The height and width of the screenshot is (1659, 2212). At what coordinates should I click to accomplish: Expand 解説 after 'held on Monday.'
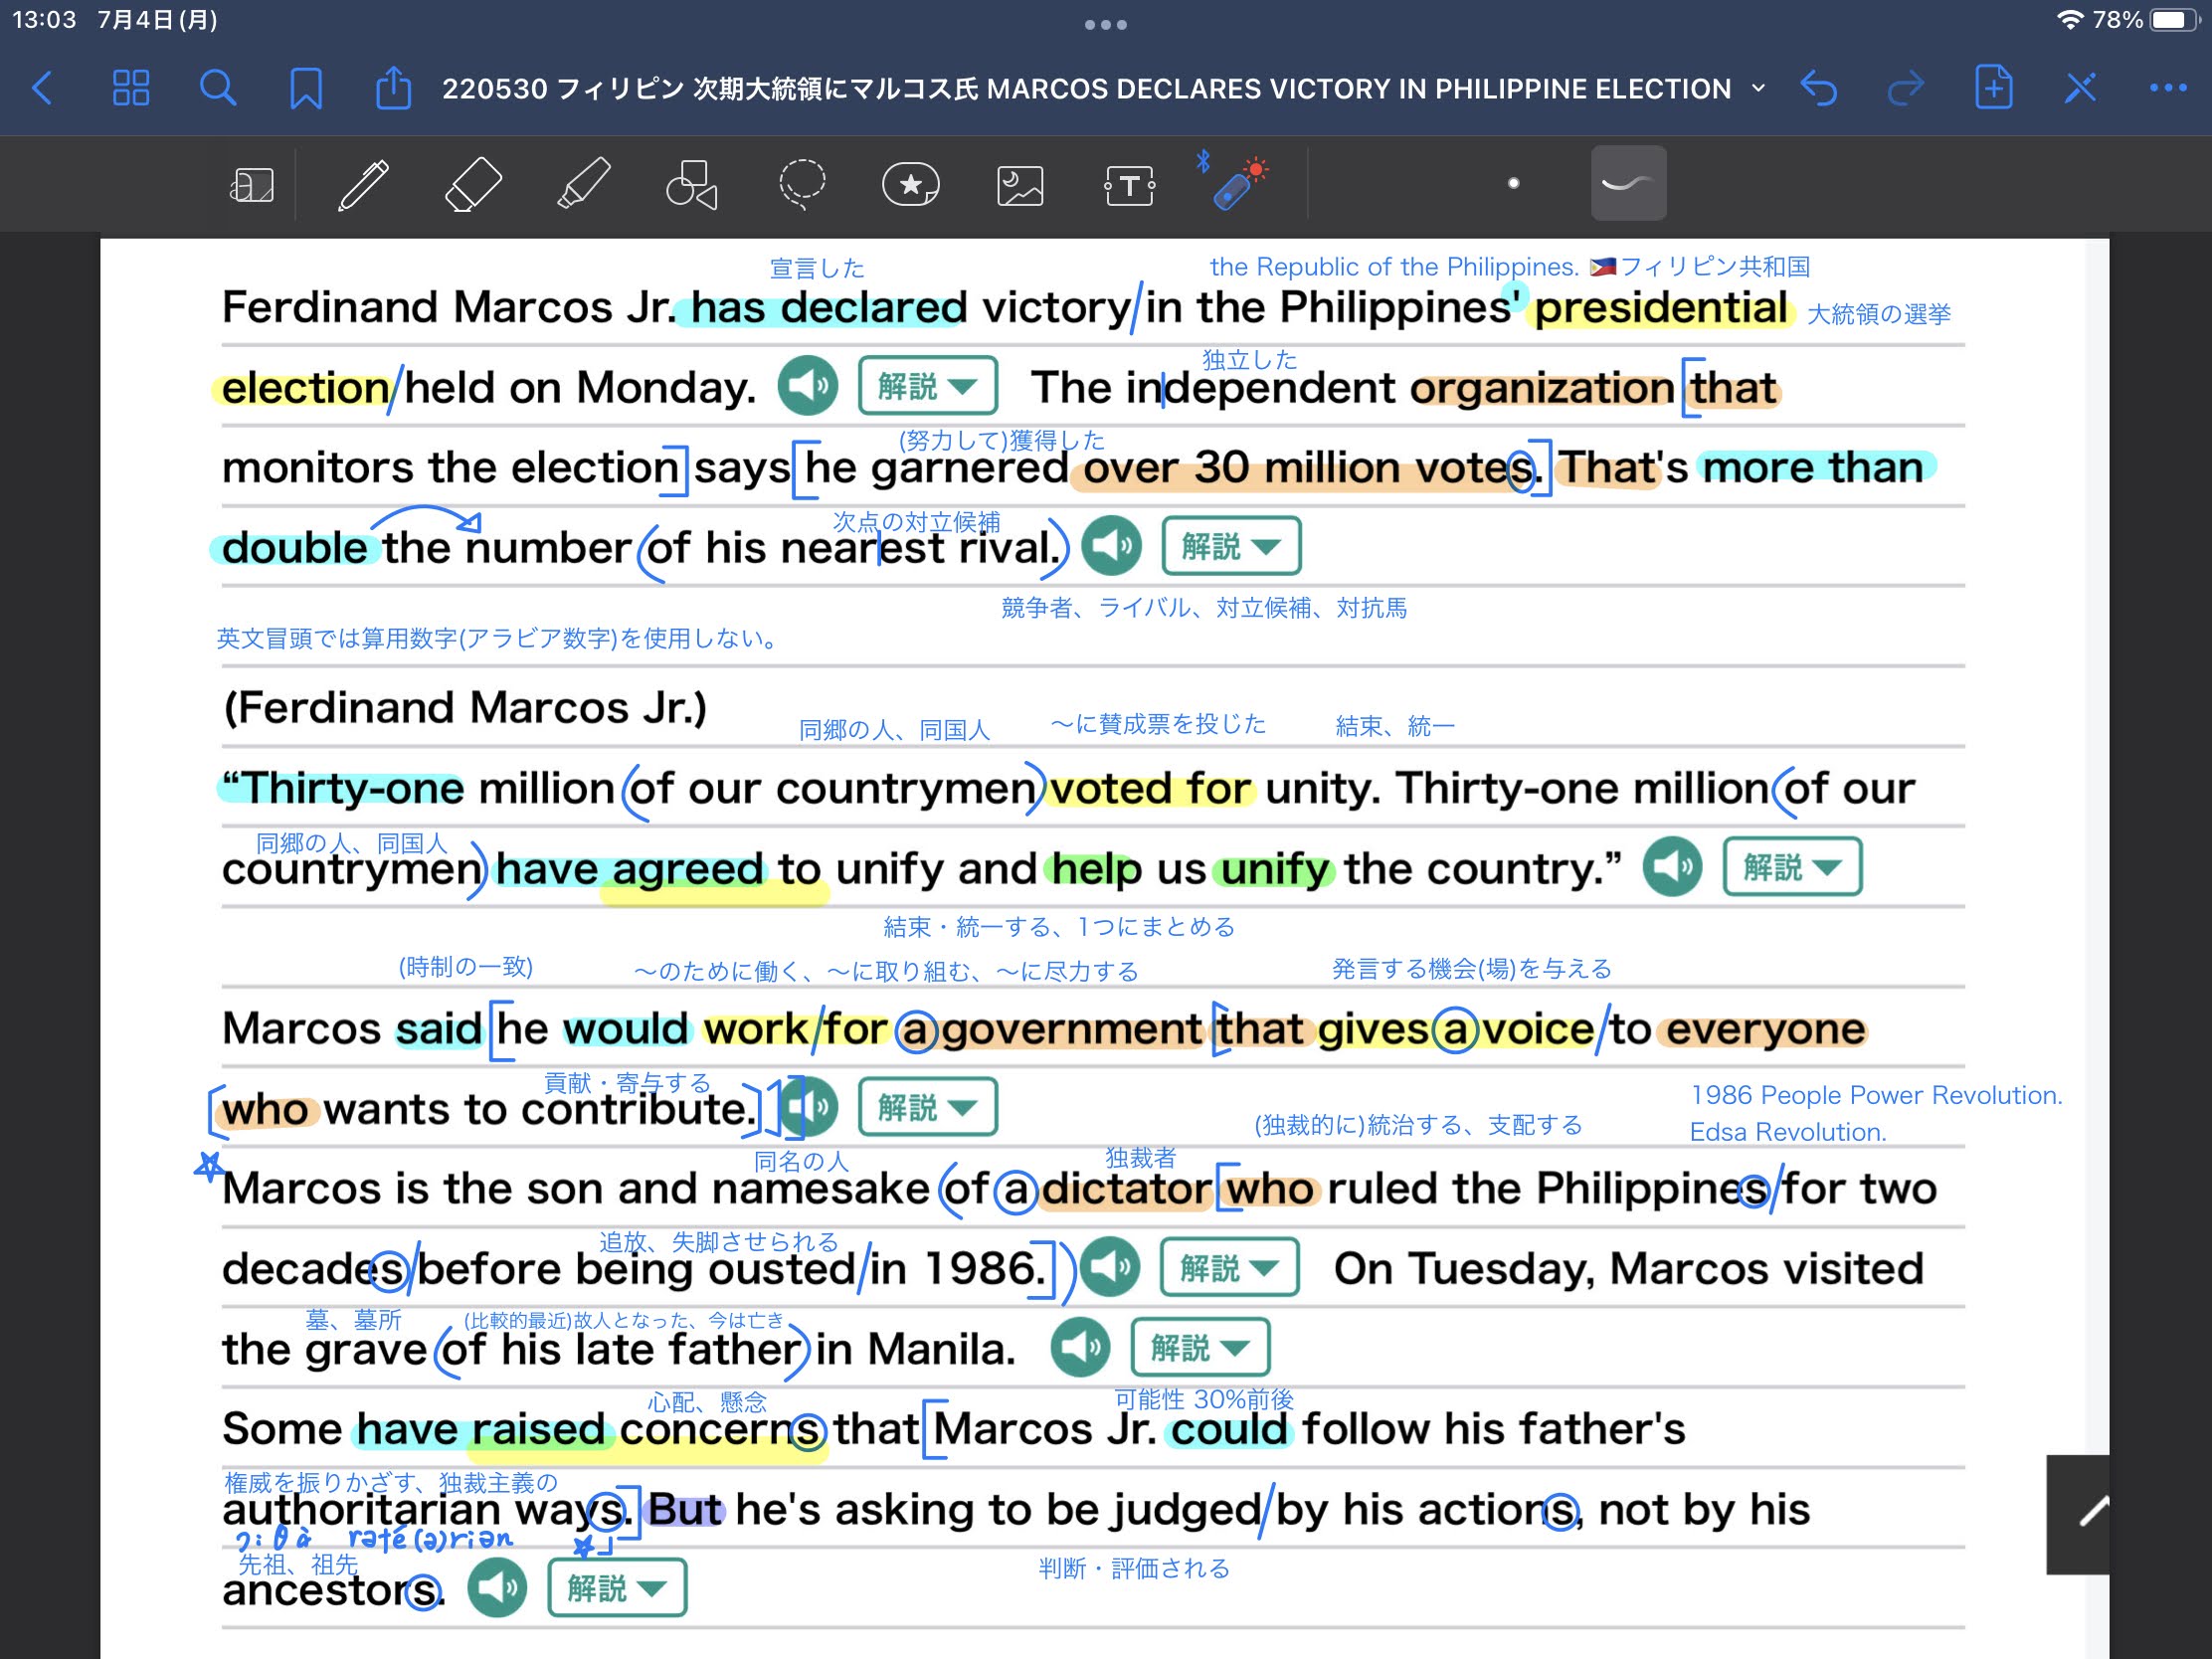(x=927, y=386)
